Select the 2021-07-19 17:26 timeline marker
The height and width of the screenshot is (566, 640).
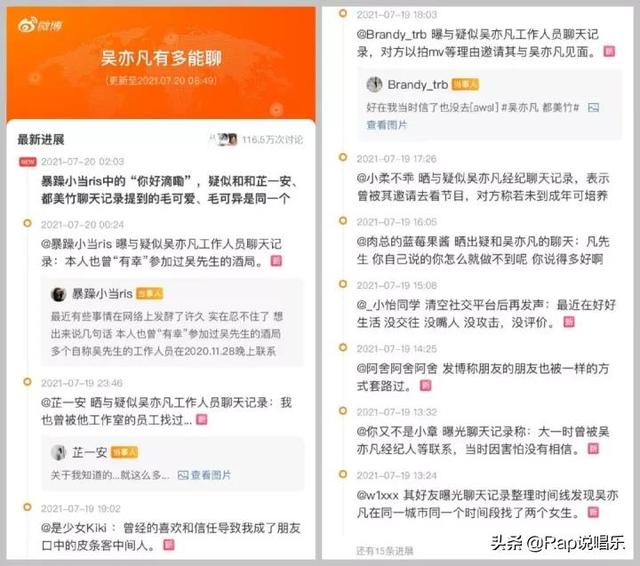pos(343,157)
